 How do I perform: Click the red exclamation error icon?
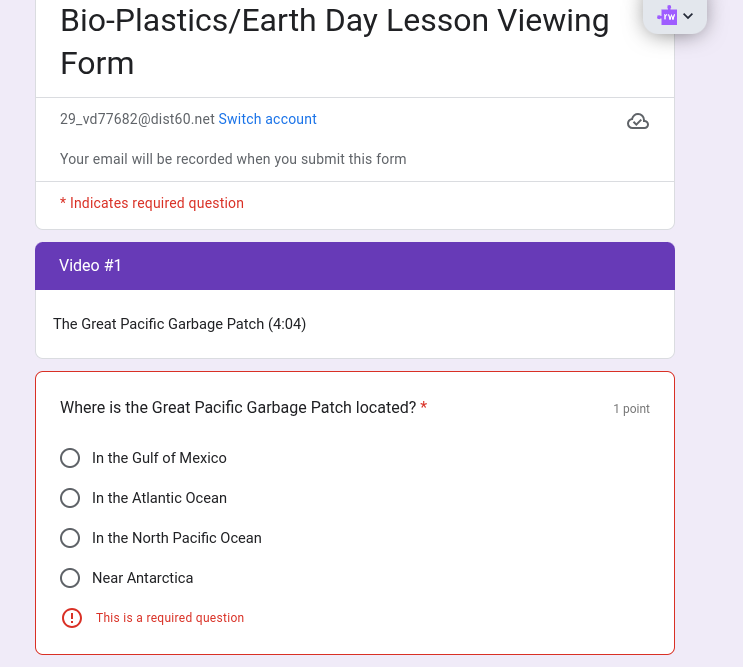(71, 618)
